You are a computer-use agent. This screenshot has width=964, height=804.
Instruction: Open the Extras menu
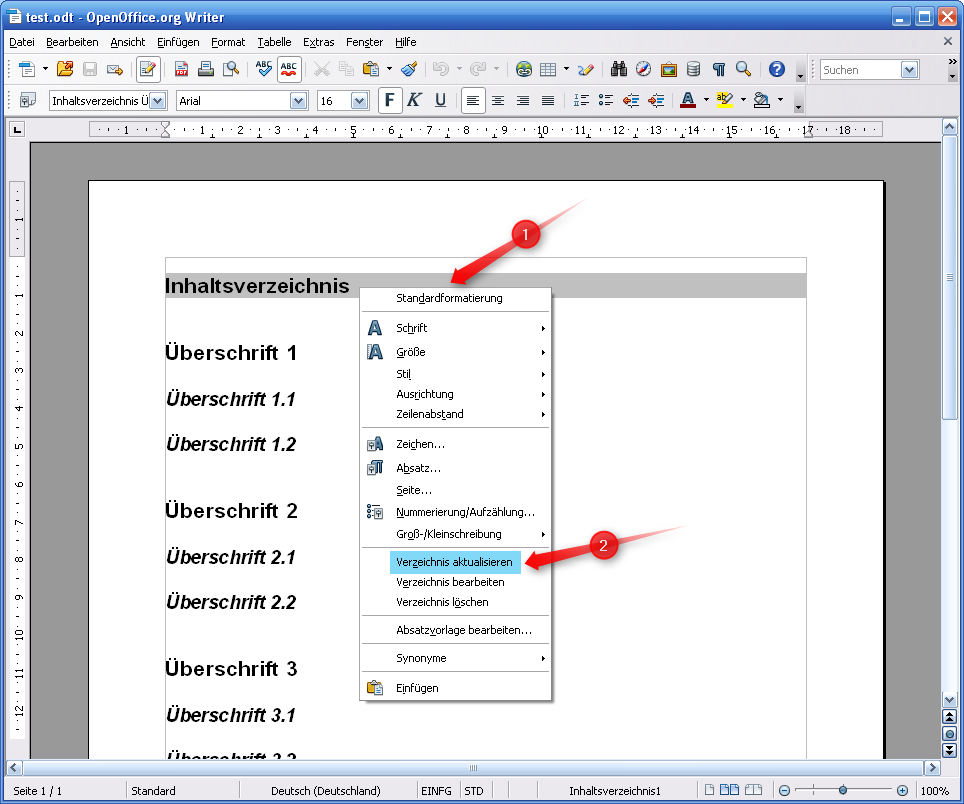[318, 42]
